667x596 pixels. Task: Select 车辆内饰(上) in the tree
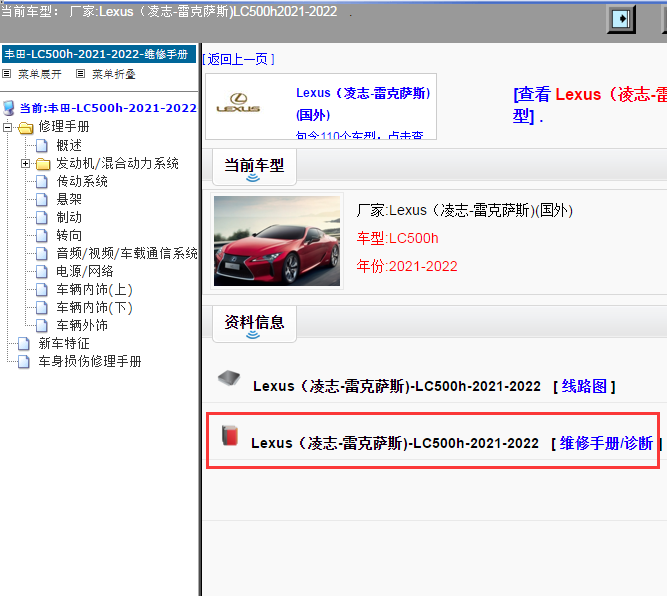pos(94,290)
